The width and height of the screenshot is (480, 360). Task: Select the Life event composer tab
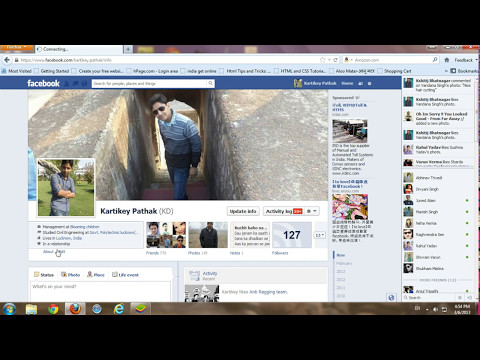tap(125, 275)
